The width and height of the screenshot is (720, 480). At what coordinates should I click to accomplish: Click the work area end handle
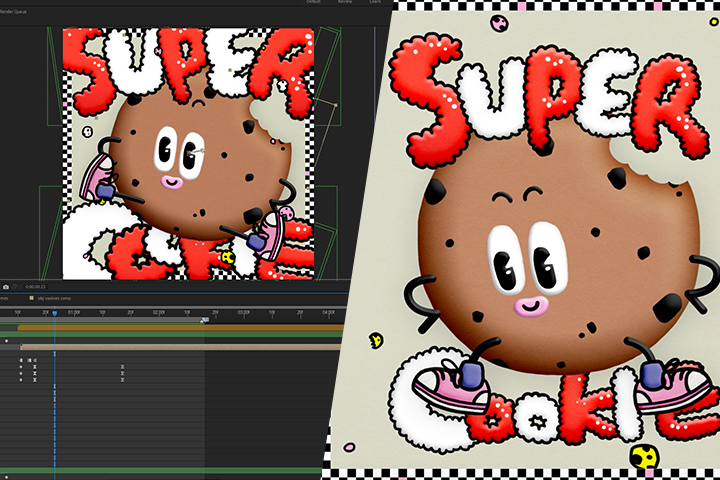click(205, 320)
